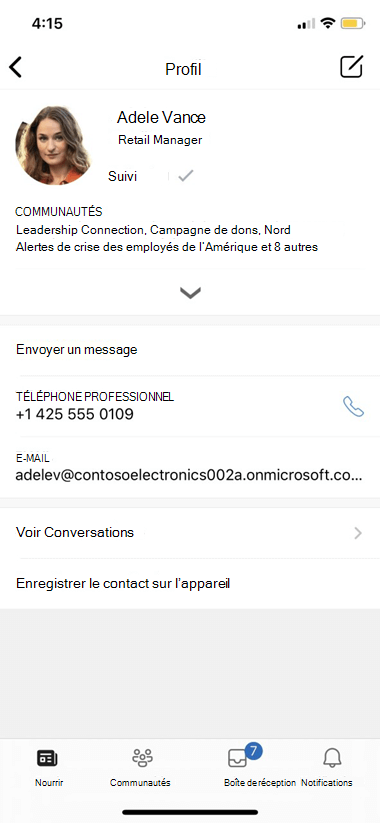The width and height of the screenshot is (380, 823).
Task: Toggle the Suivi following label
Action: (122, 177)
